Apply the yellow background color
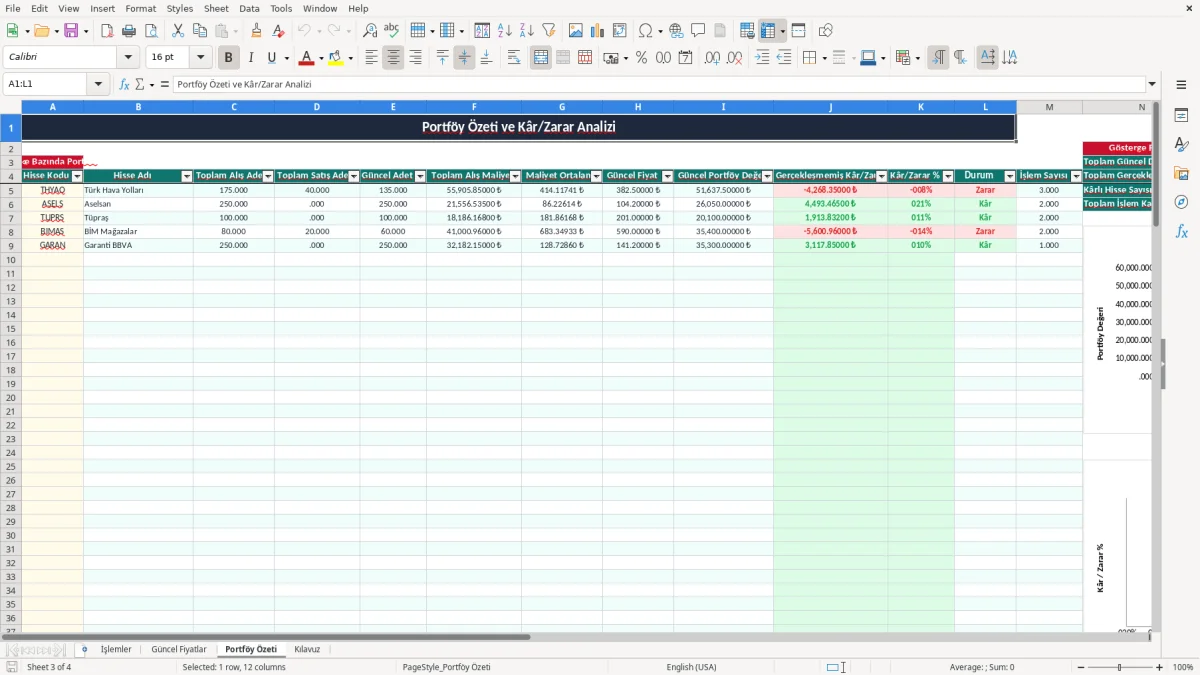Image resolution: width=1200 pixels, height=675 pixels. click(336, 58)
